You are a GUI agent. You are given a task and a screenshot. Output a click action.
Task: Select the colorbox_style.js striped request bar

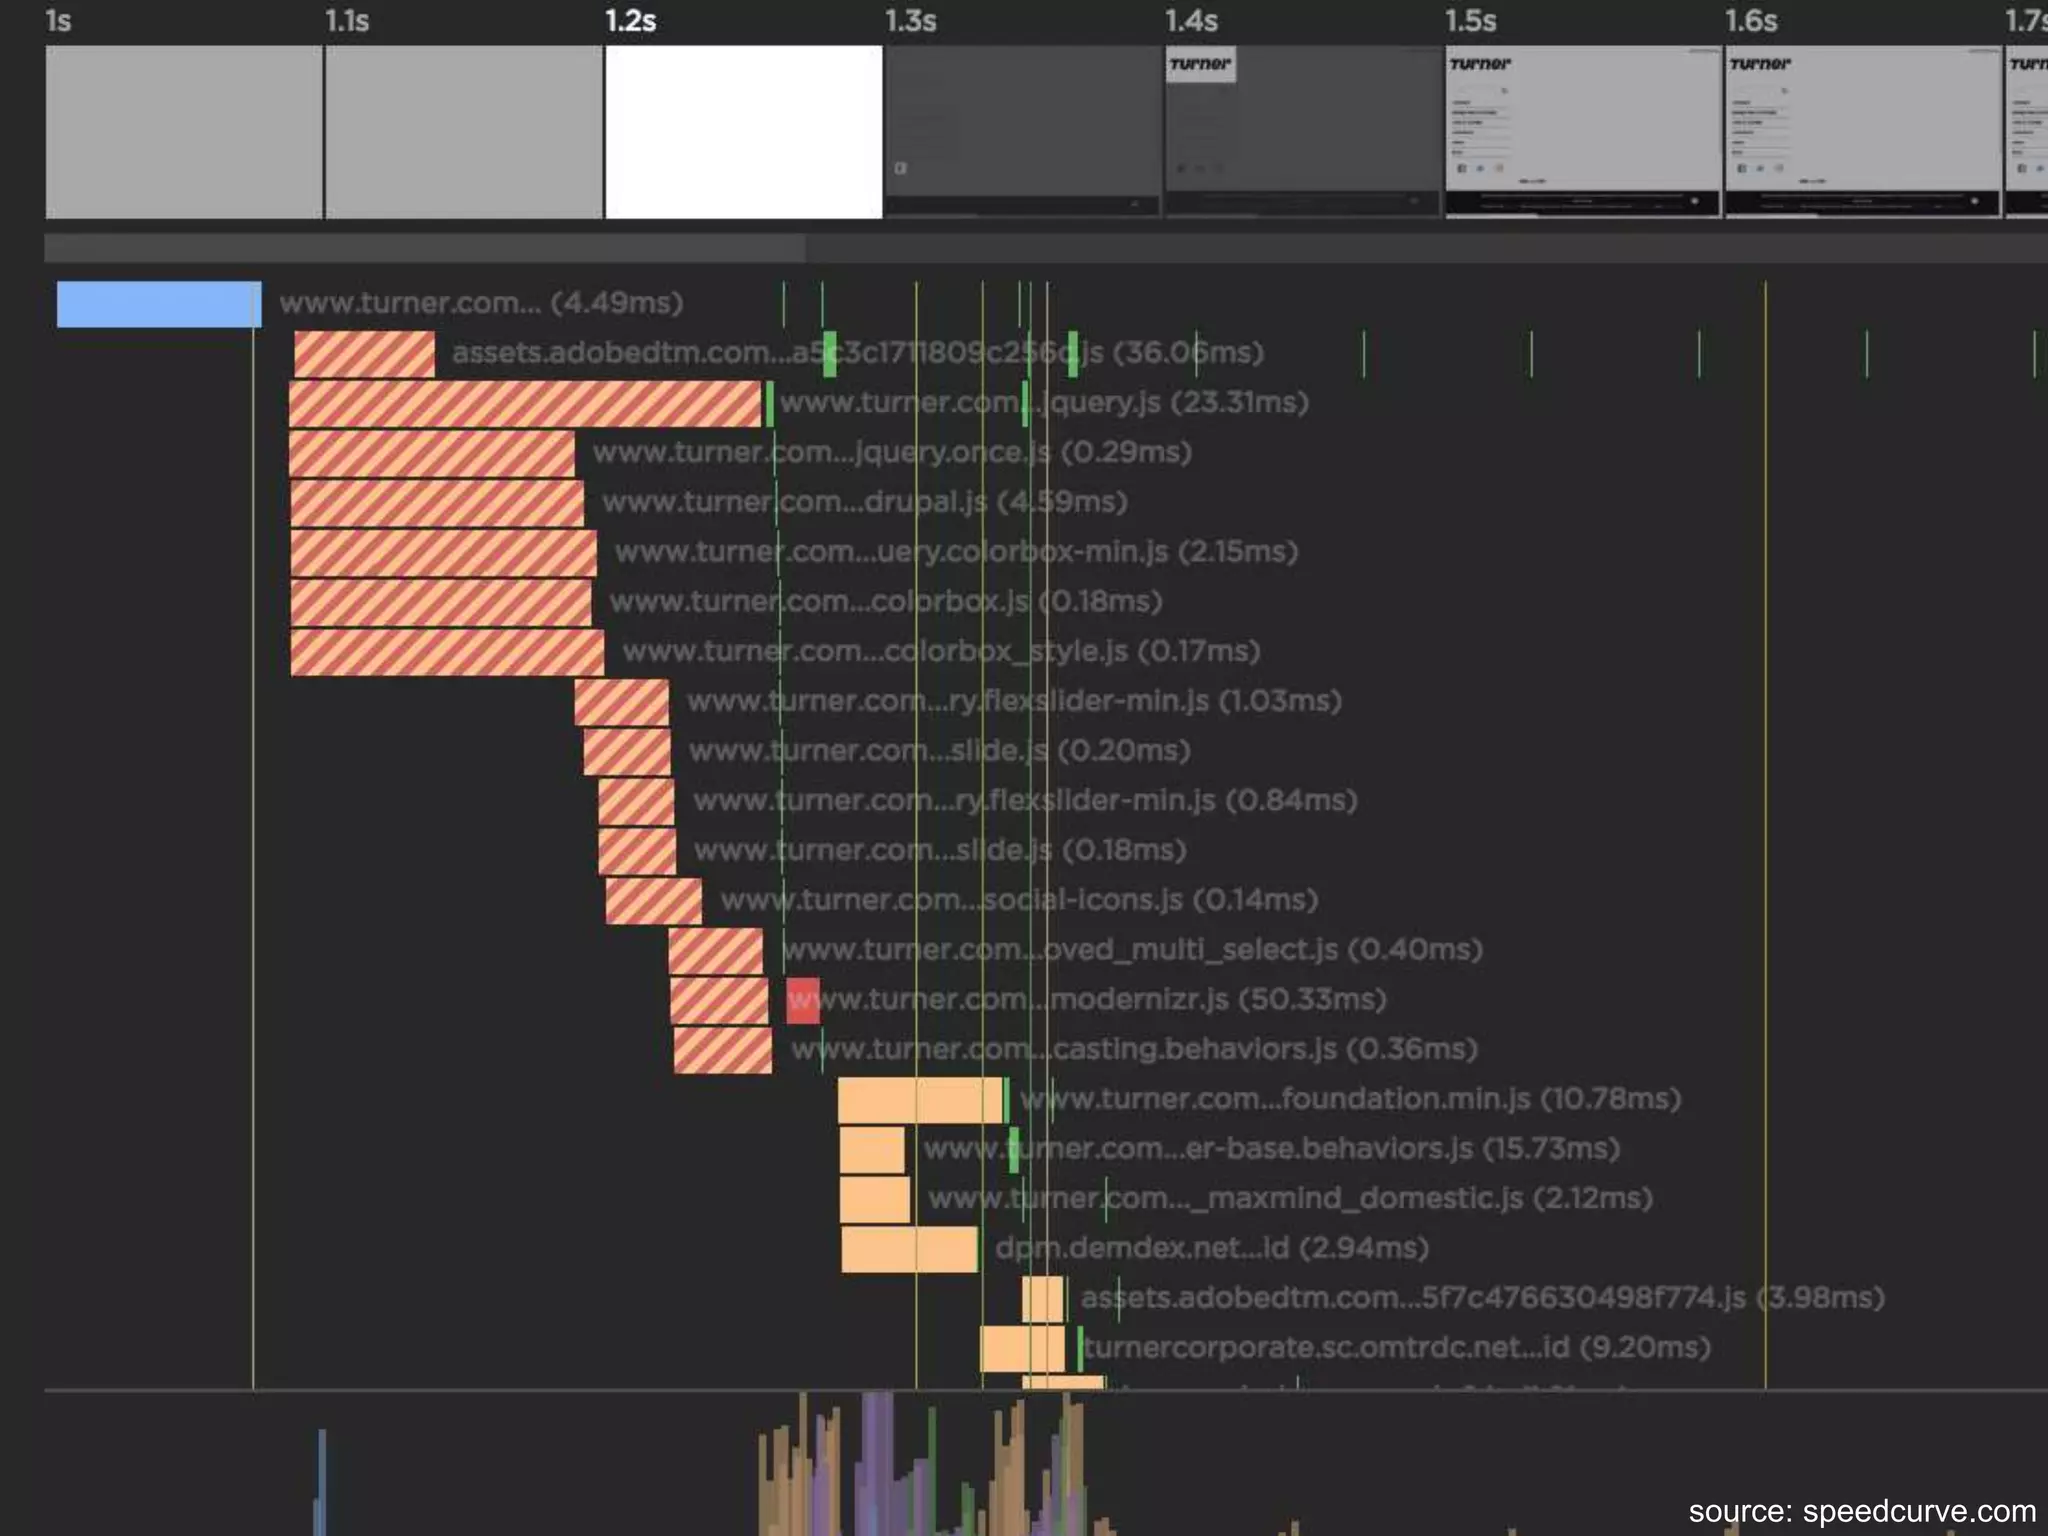[446, 652]
